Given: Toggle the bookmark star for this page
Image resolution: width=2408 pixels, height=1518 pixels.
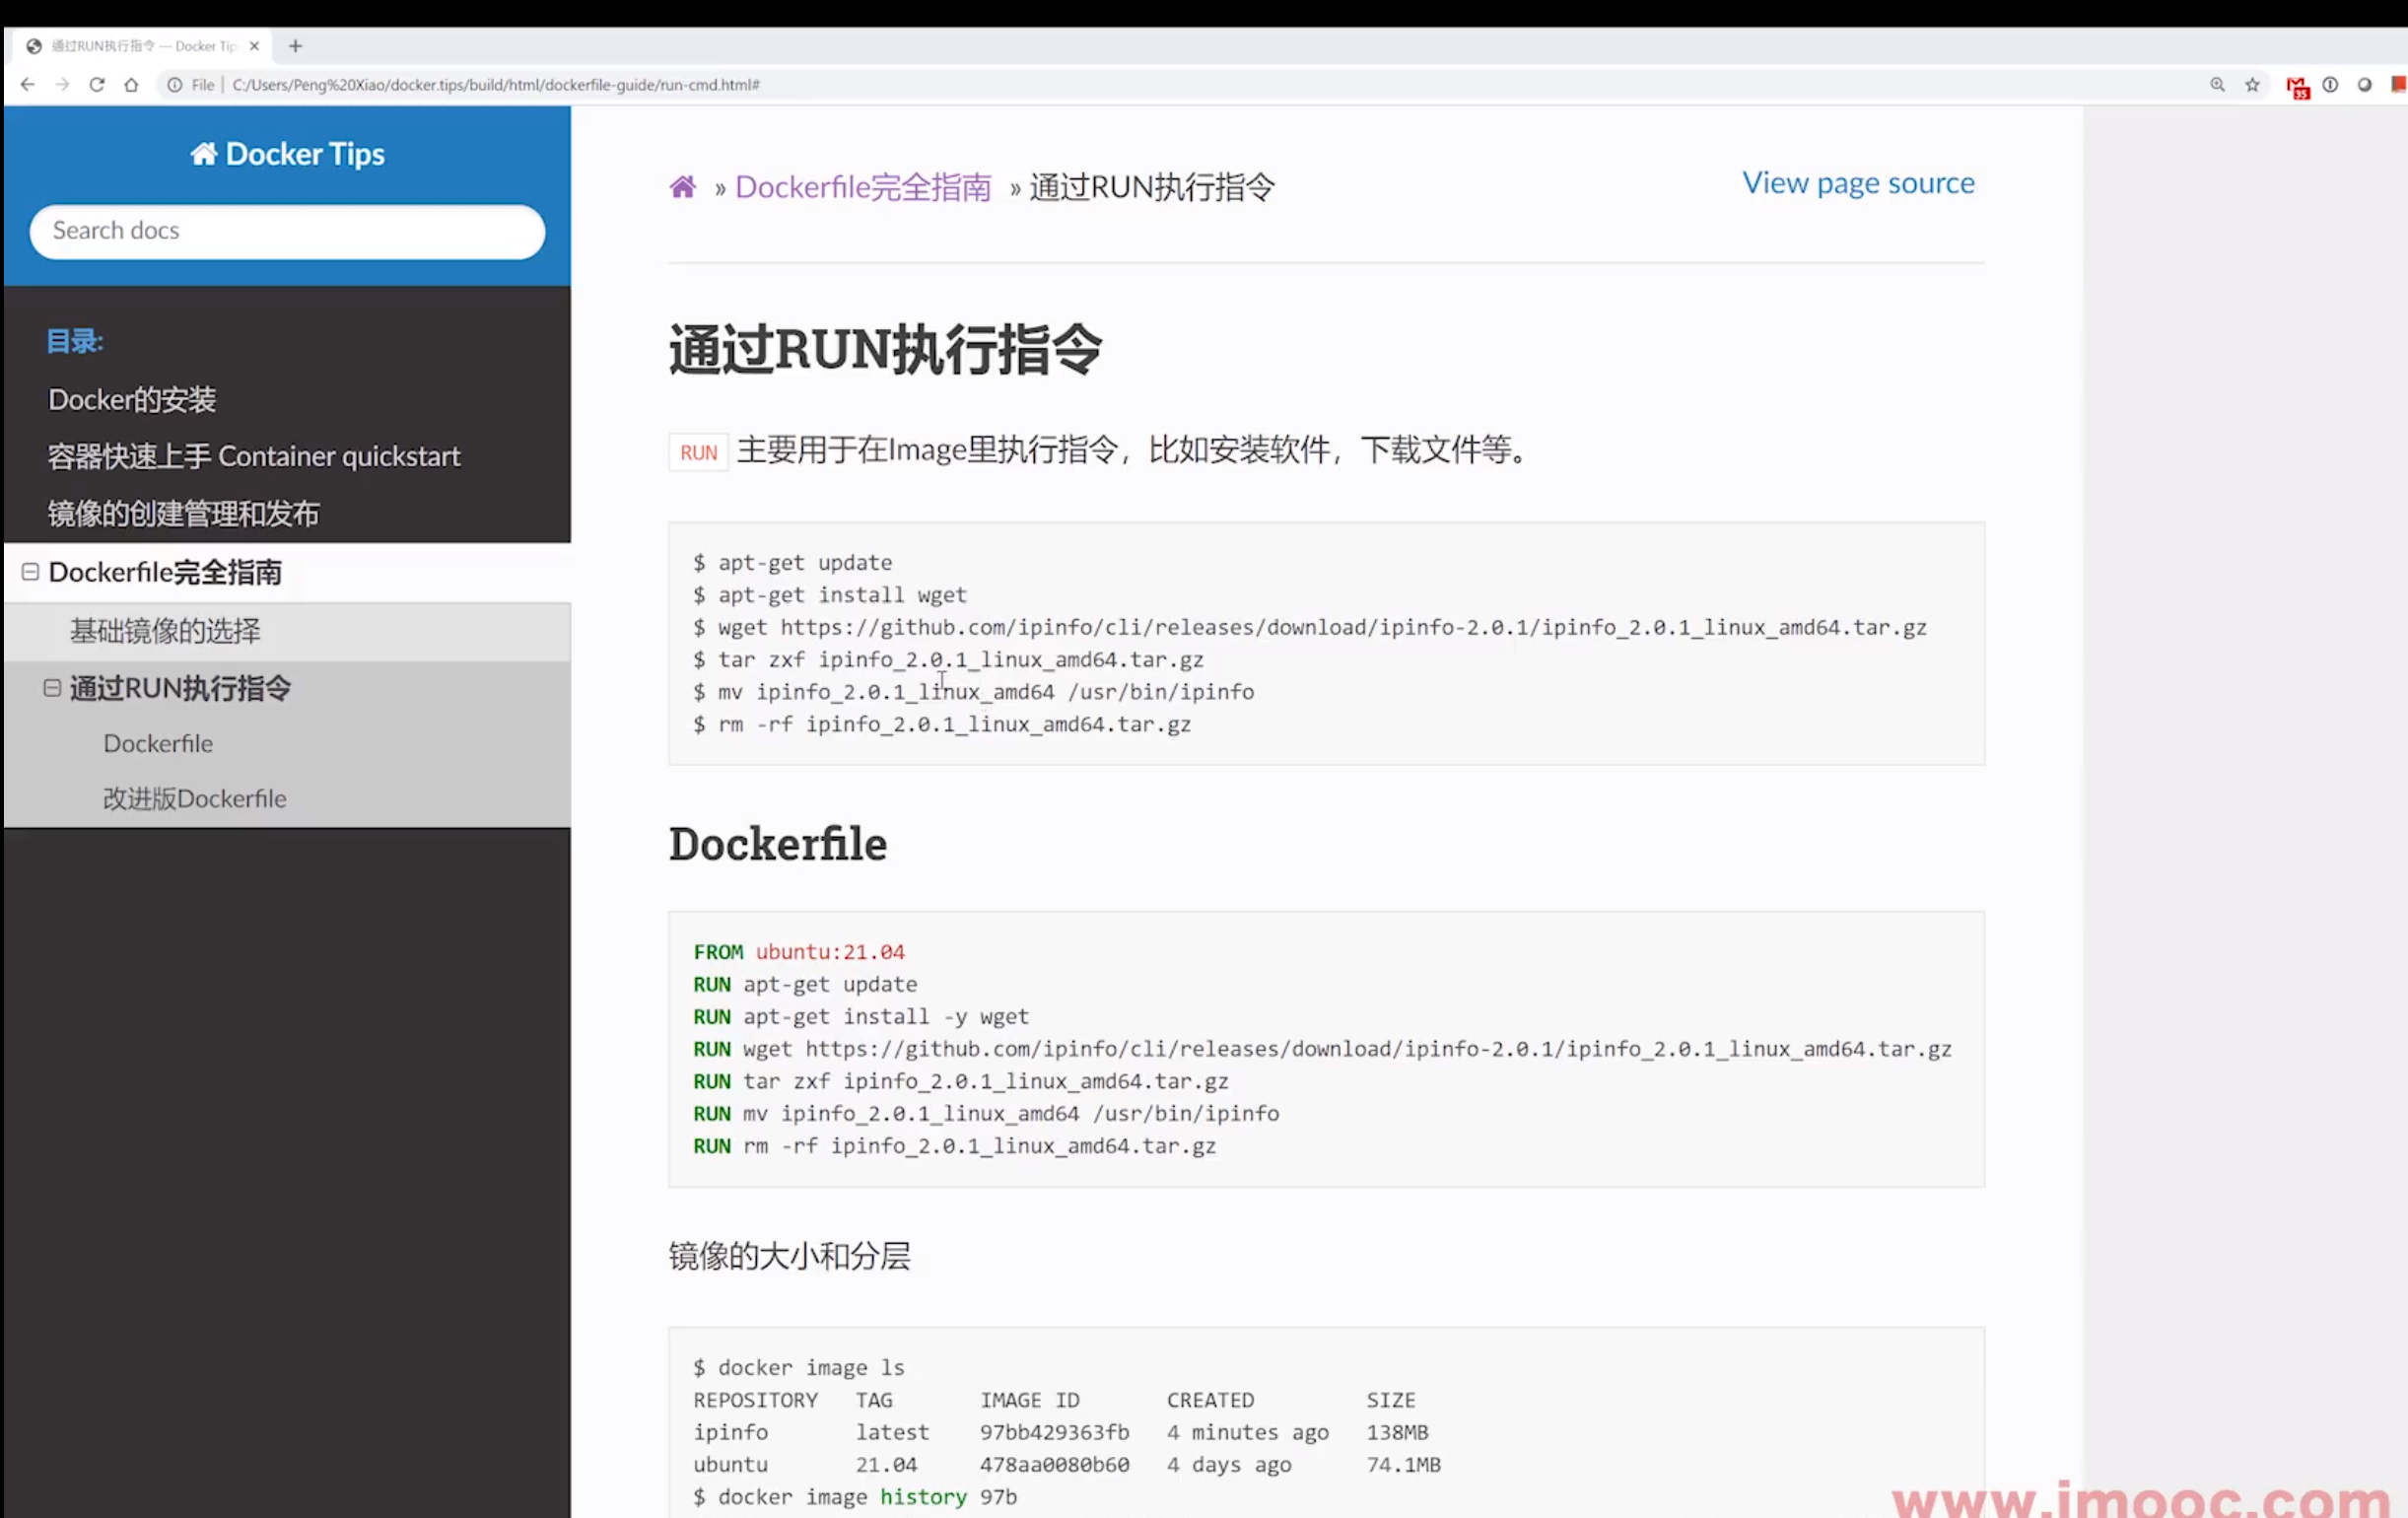Looking at the screenshot, I should coord(2251,85).
